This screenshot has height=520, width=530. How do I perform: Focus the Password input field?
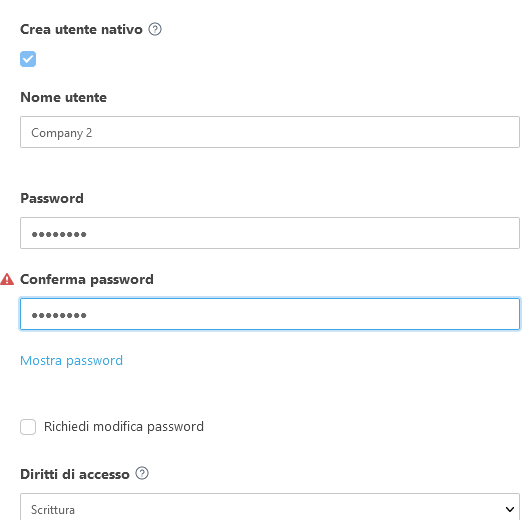pyautogui.click(x=270, y=233)
